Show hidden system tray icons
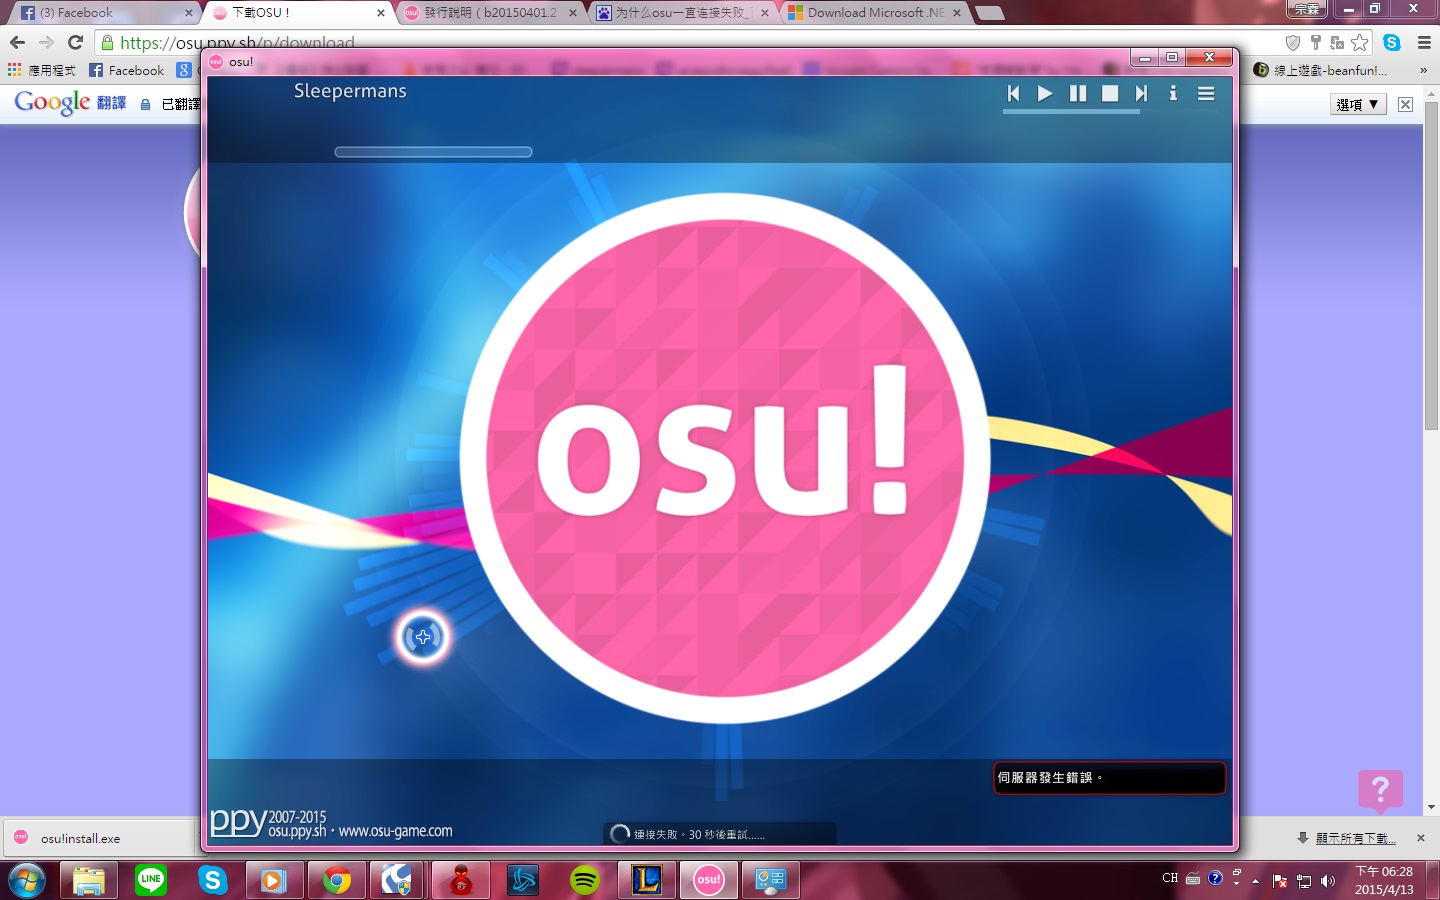 [1256, 881]
